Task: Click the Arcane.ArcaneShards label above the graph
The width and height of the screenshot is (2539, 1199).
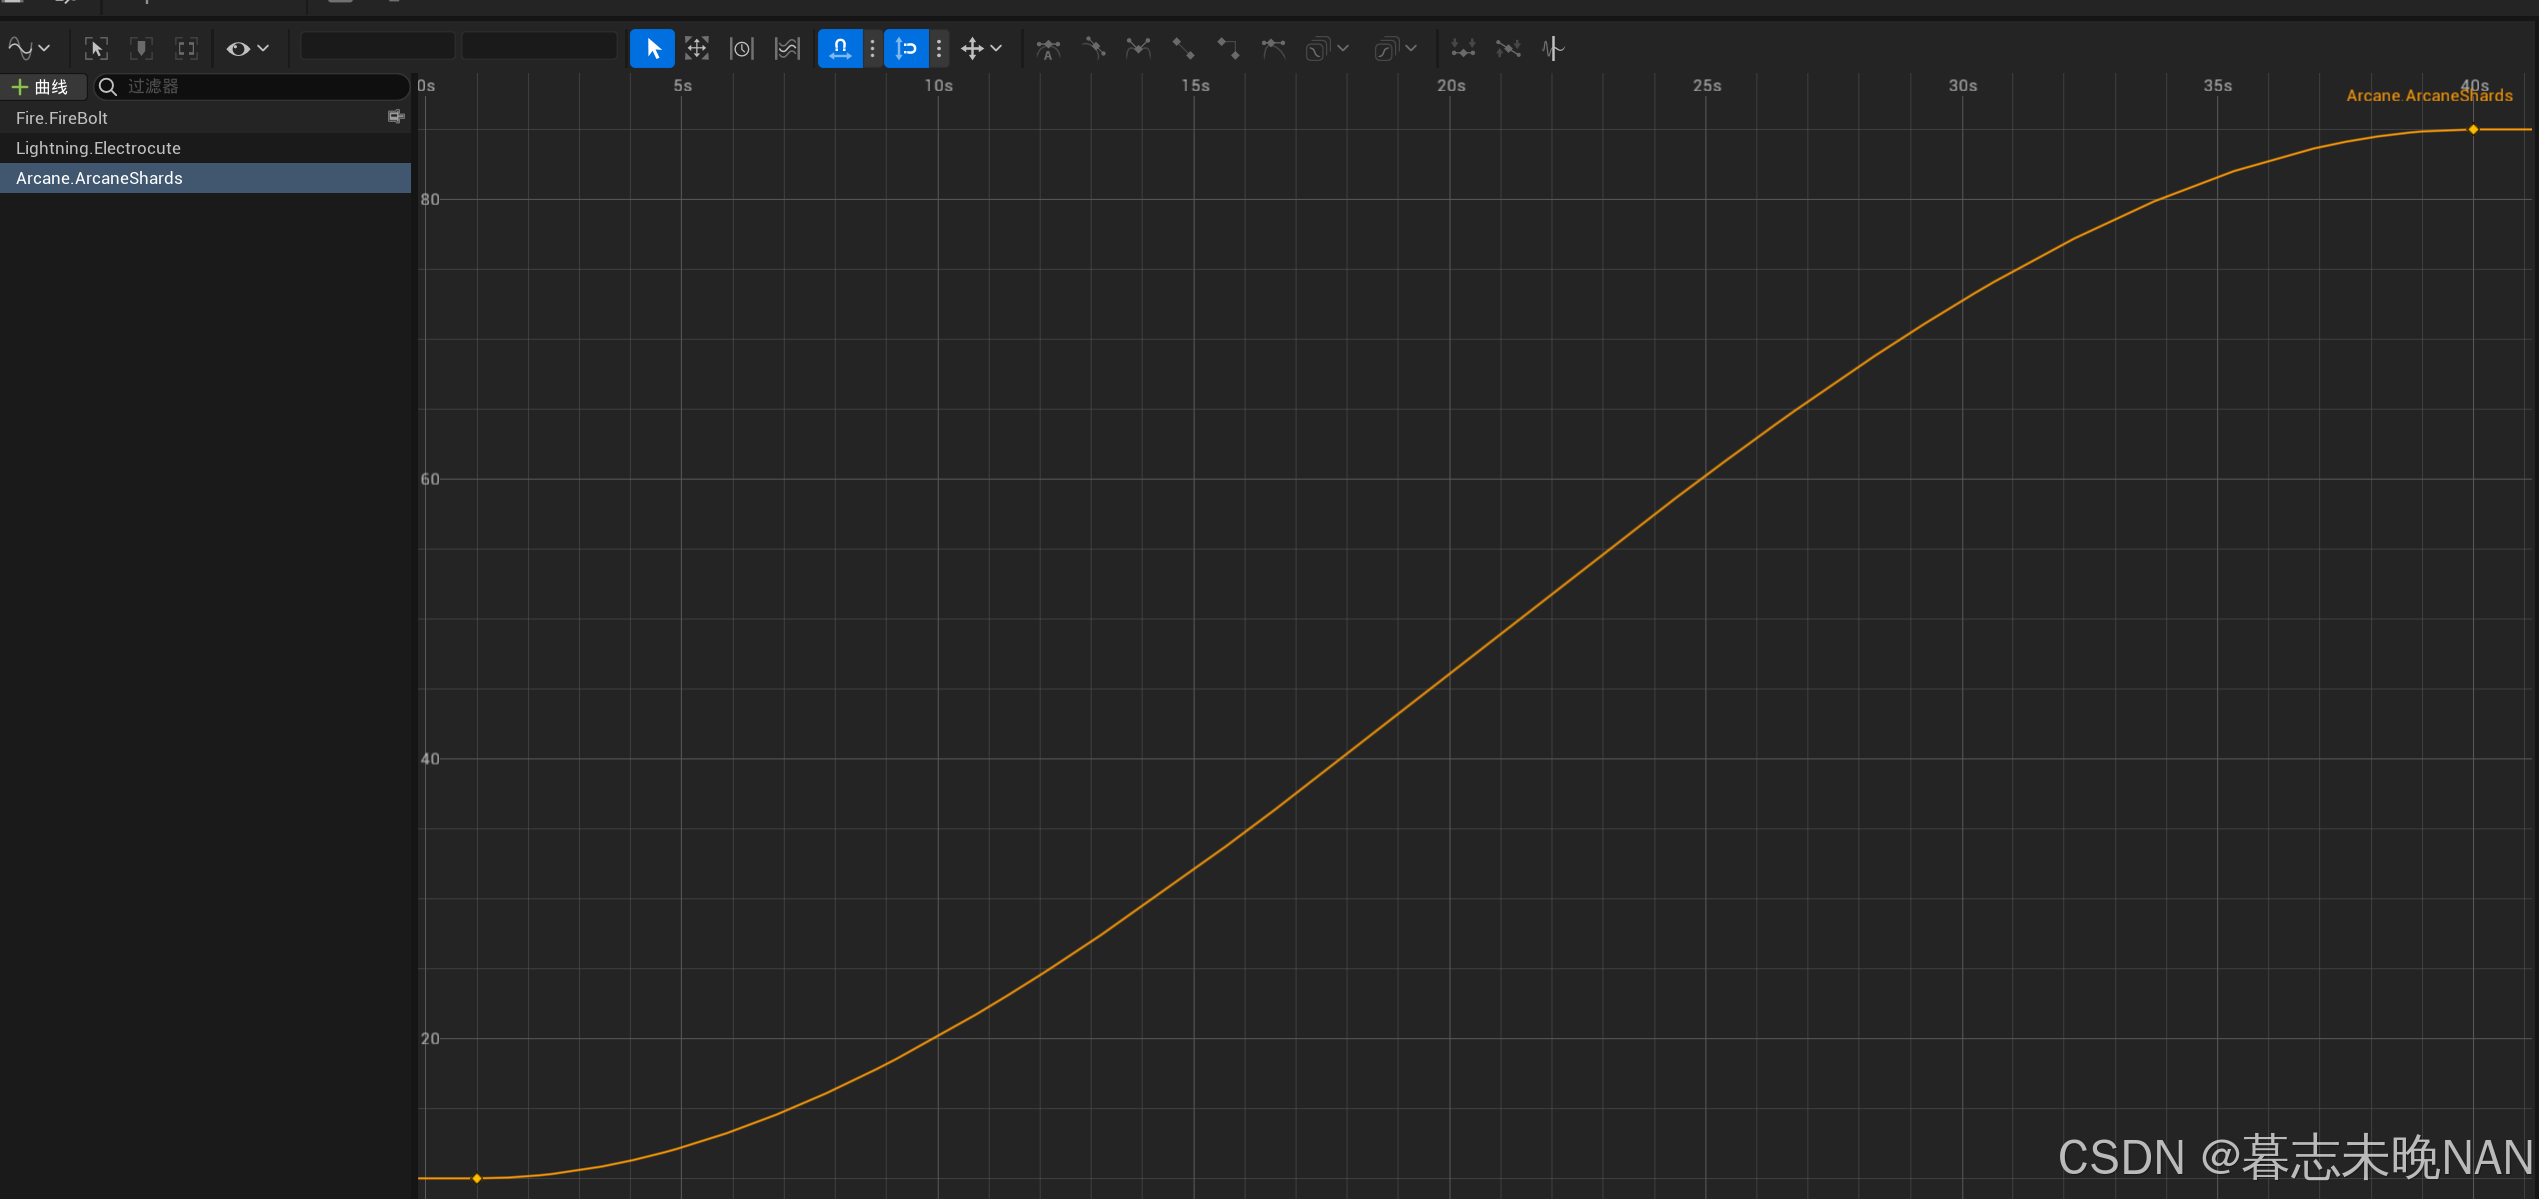Action: [2429, 96]
